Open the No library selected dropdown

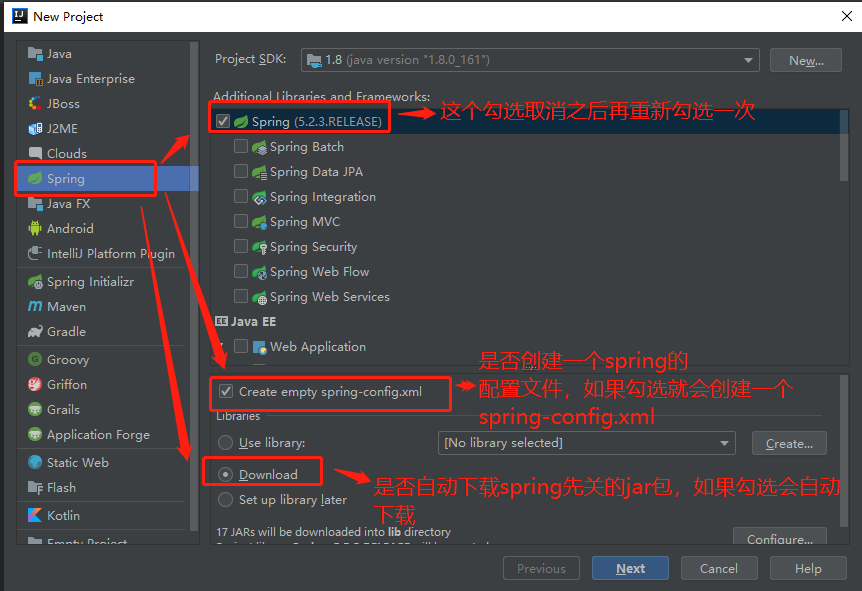(587, 443)
